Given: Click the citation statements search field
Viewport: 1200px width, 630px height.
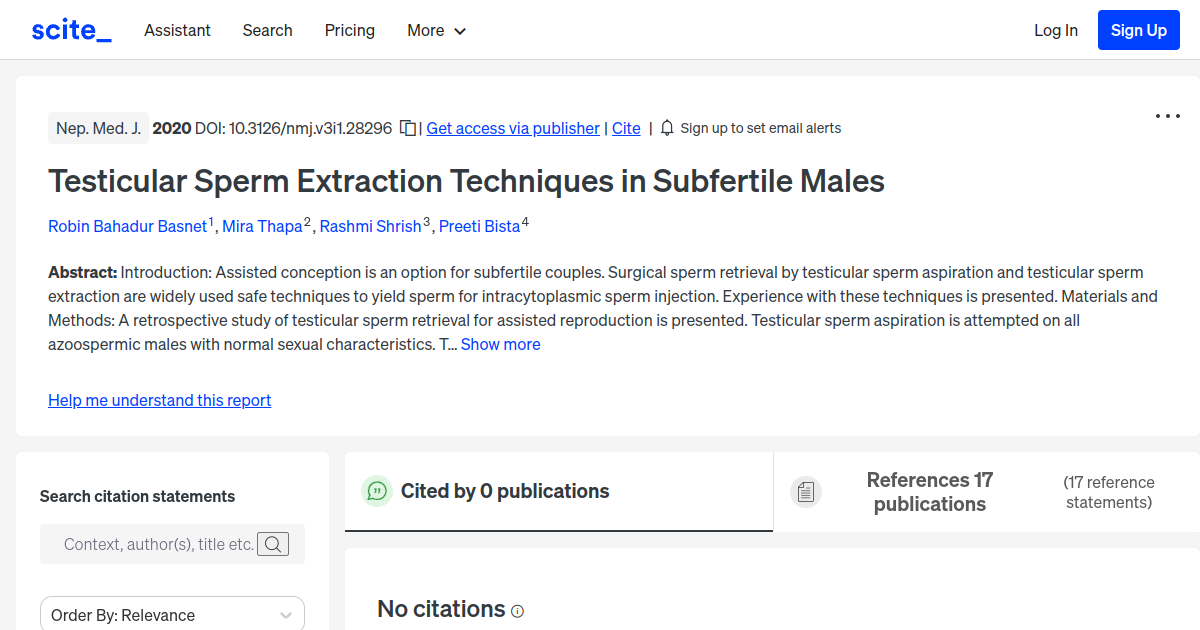Looking at the screenshot, I should (160, 544).
